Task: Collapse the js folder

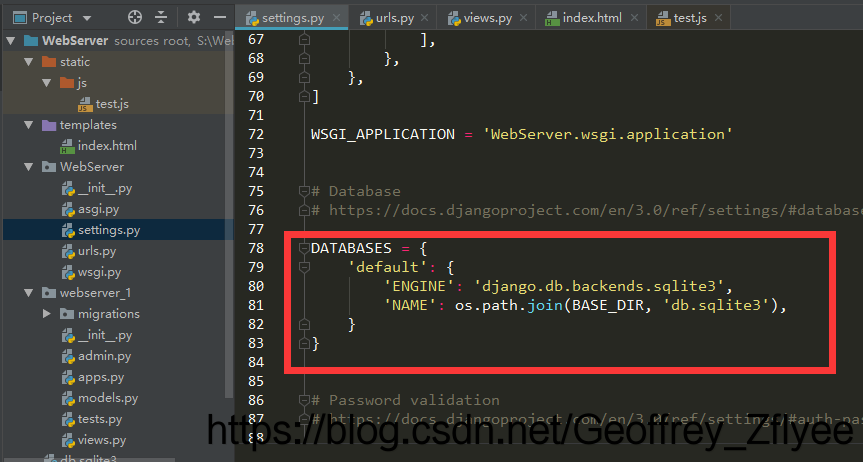Action: point(47,83)
